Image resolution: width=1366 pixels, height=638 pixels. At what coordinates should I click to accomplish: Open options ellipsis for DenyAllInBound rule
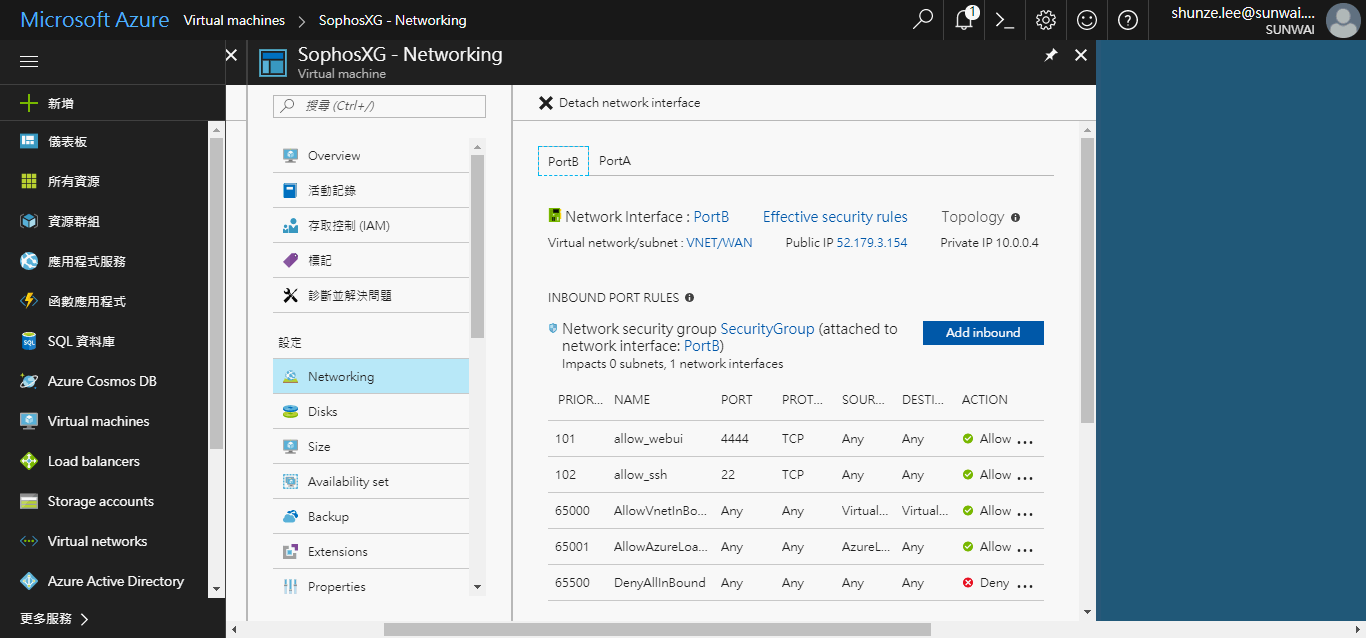1025,584
